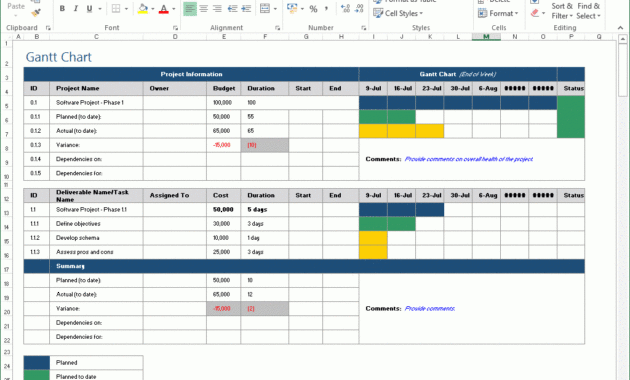
Task: Click the 'Planned to date' legend label
Action: pos(96,376)
